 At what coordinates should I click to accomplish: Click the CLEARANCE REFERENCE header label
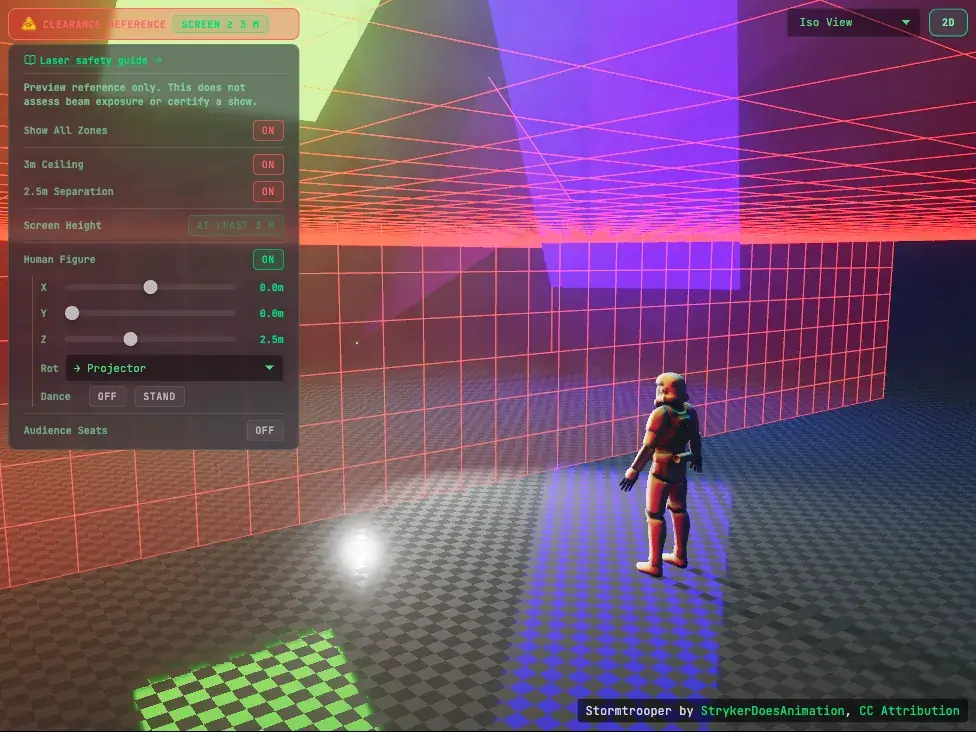pos(105,24)
